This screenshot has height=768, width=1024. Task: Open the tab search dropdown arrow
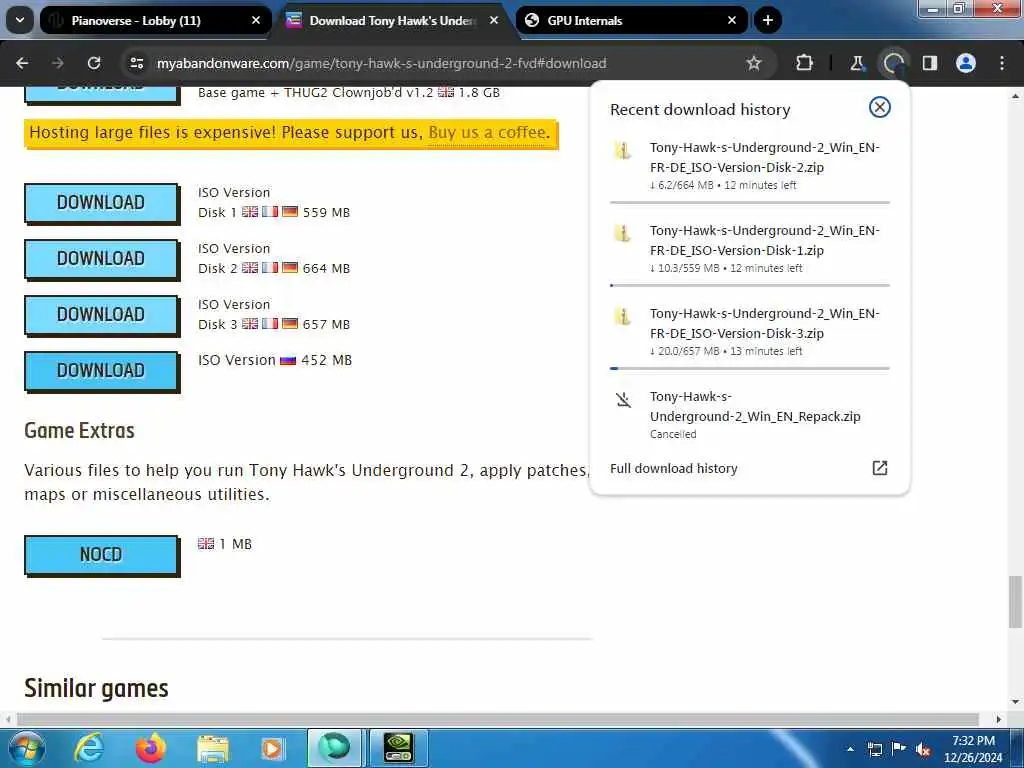coord(20,20)
